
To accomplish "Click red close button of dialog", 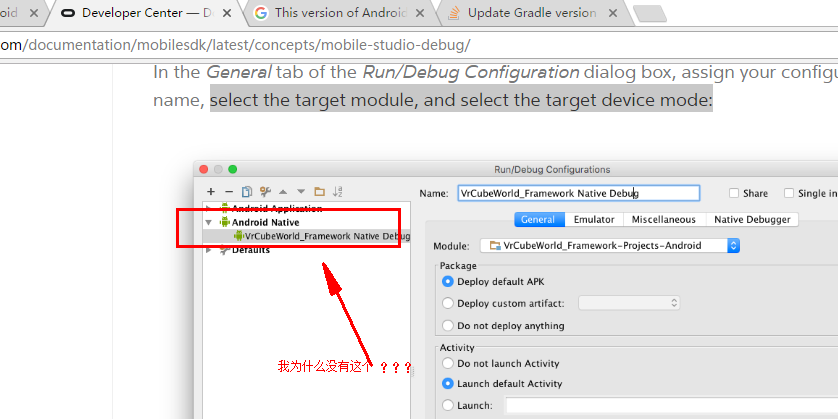I will tap(204, 169).
